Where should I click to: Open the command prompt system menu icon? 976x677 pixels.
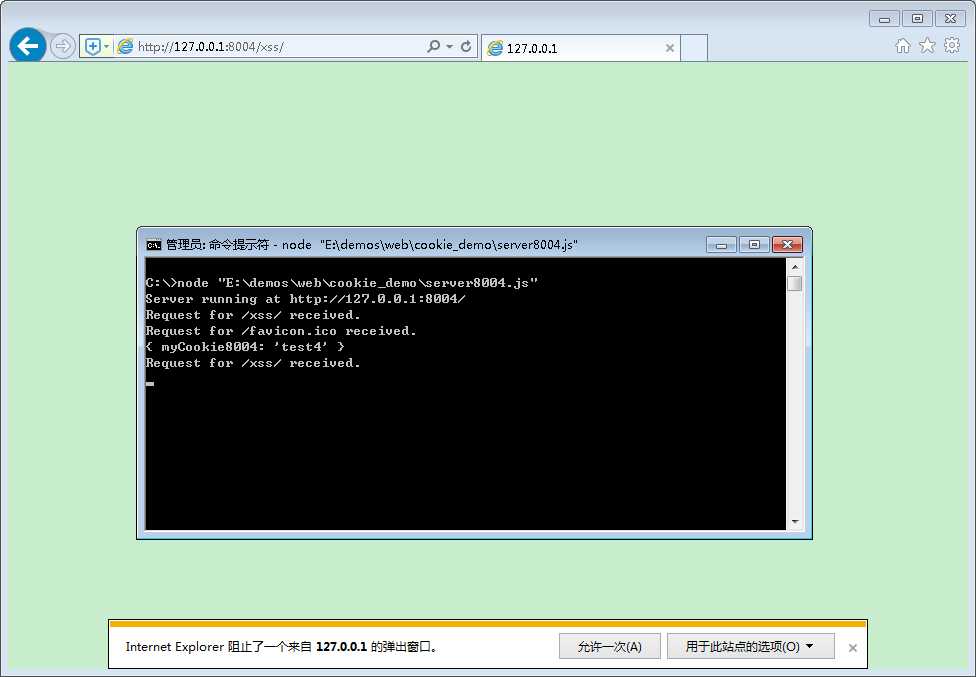(153, 245)
